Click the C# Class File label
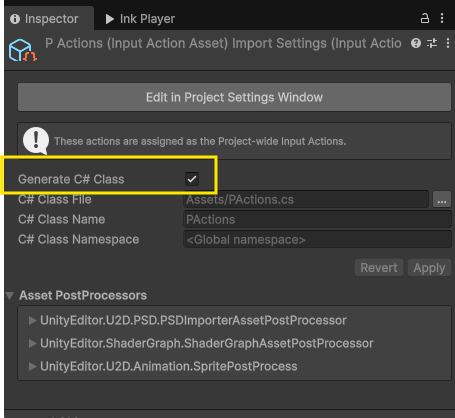 (55, 199)
